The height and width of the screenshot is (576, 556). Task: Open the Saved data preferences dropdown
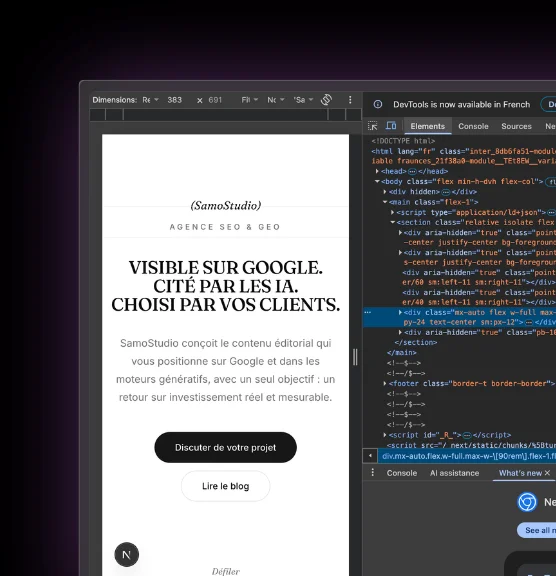click(303, 100)
